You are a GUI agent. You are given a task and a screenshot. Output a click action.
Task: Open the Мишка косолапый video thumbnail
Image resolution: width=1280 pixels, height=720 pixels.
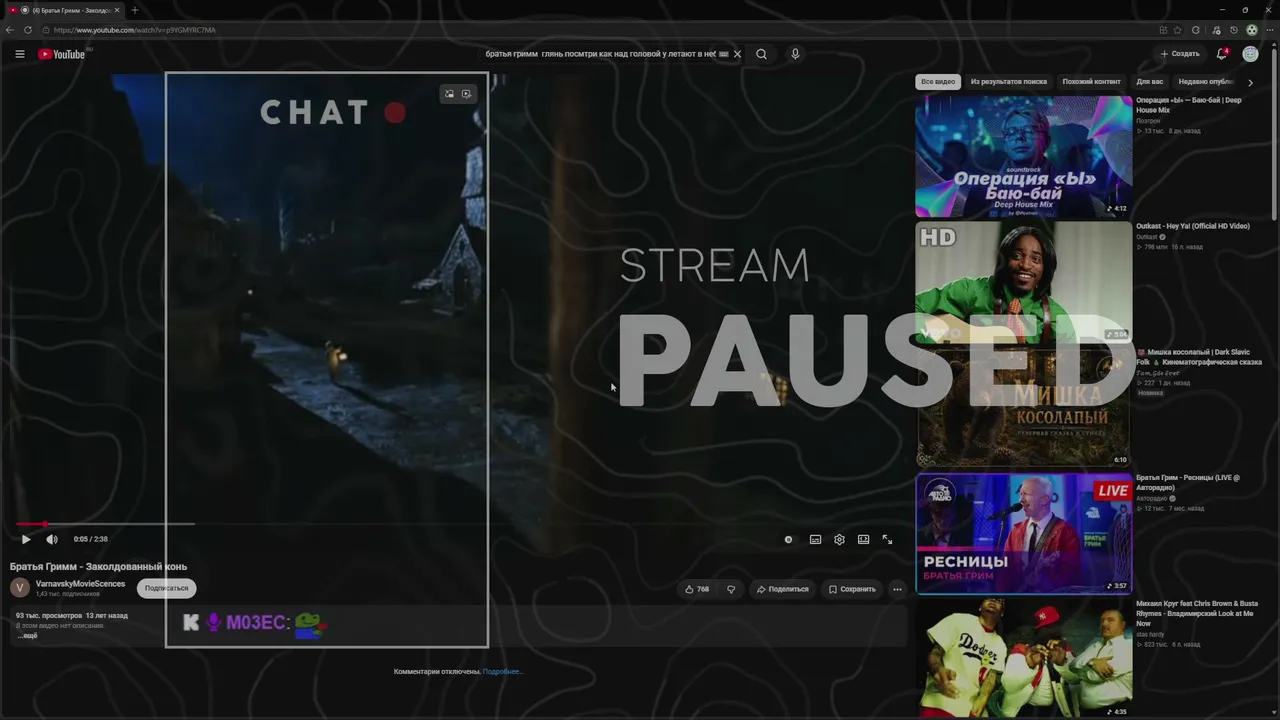tap(1024, 408)
